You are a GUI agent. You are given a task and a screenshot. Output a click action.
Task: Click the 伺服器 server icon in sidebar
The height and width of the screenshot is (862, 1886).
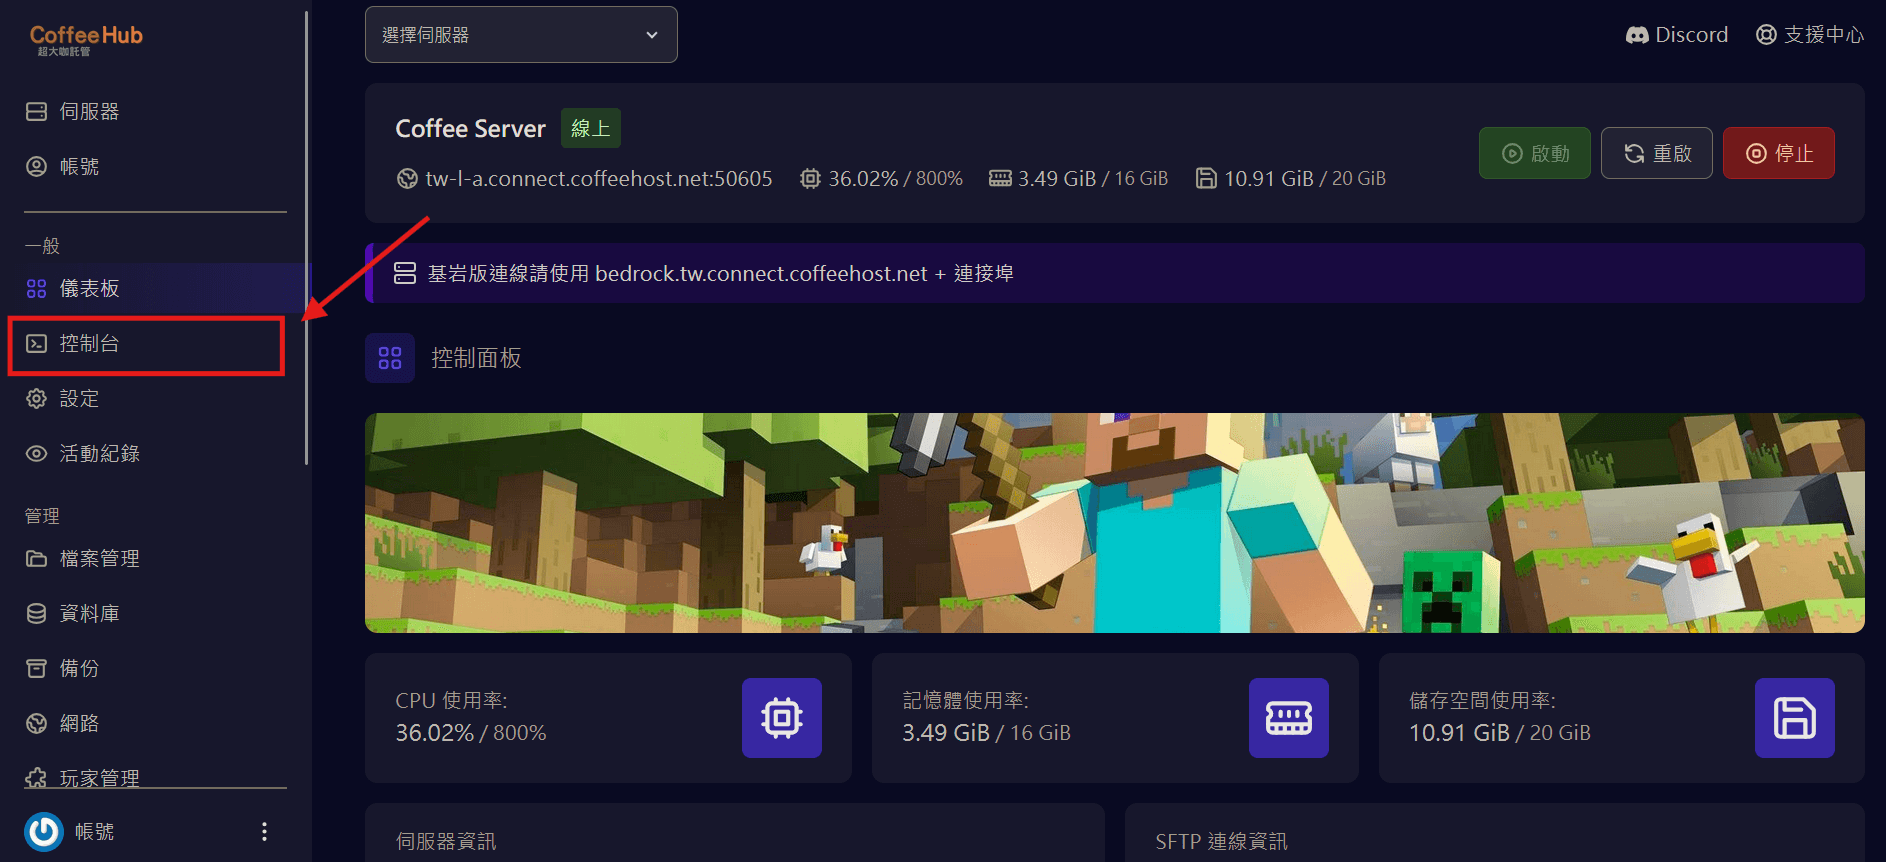37,112
